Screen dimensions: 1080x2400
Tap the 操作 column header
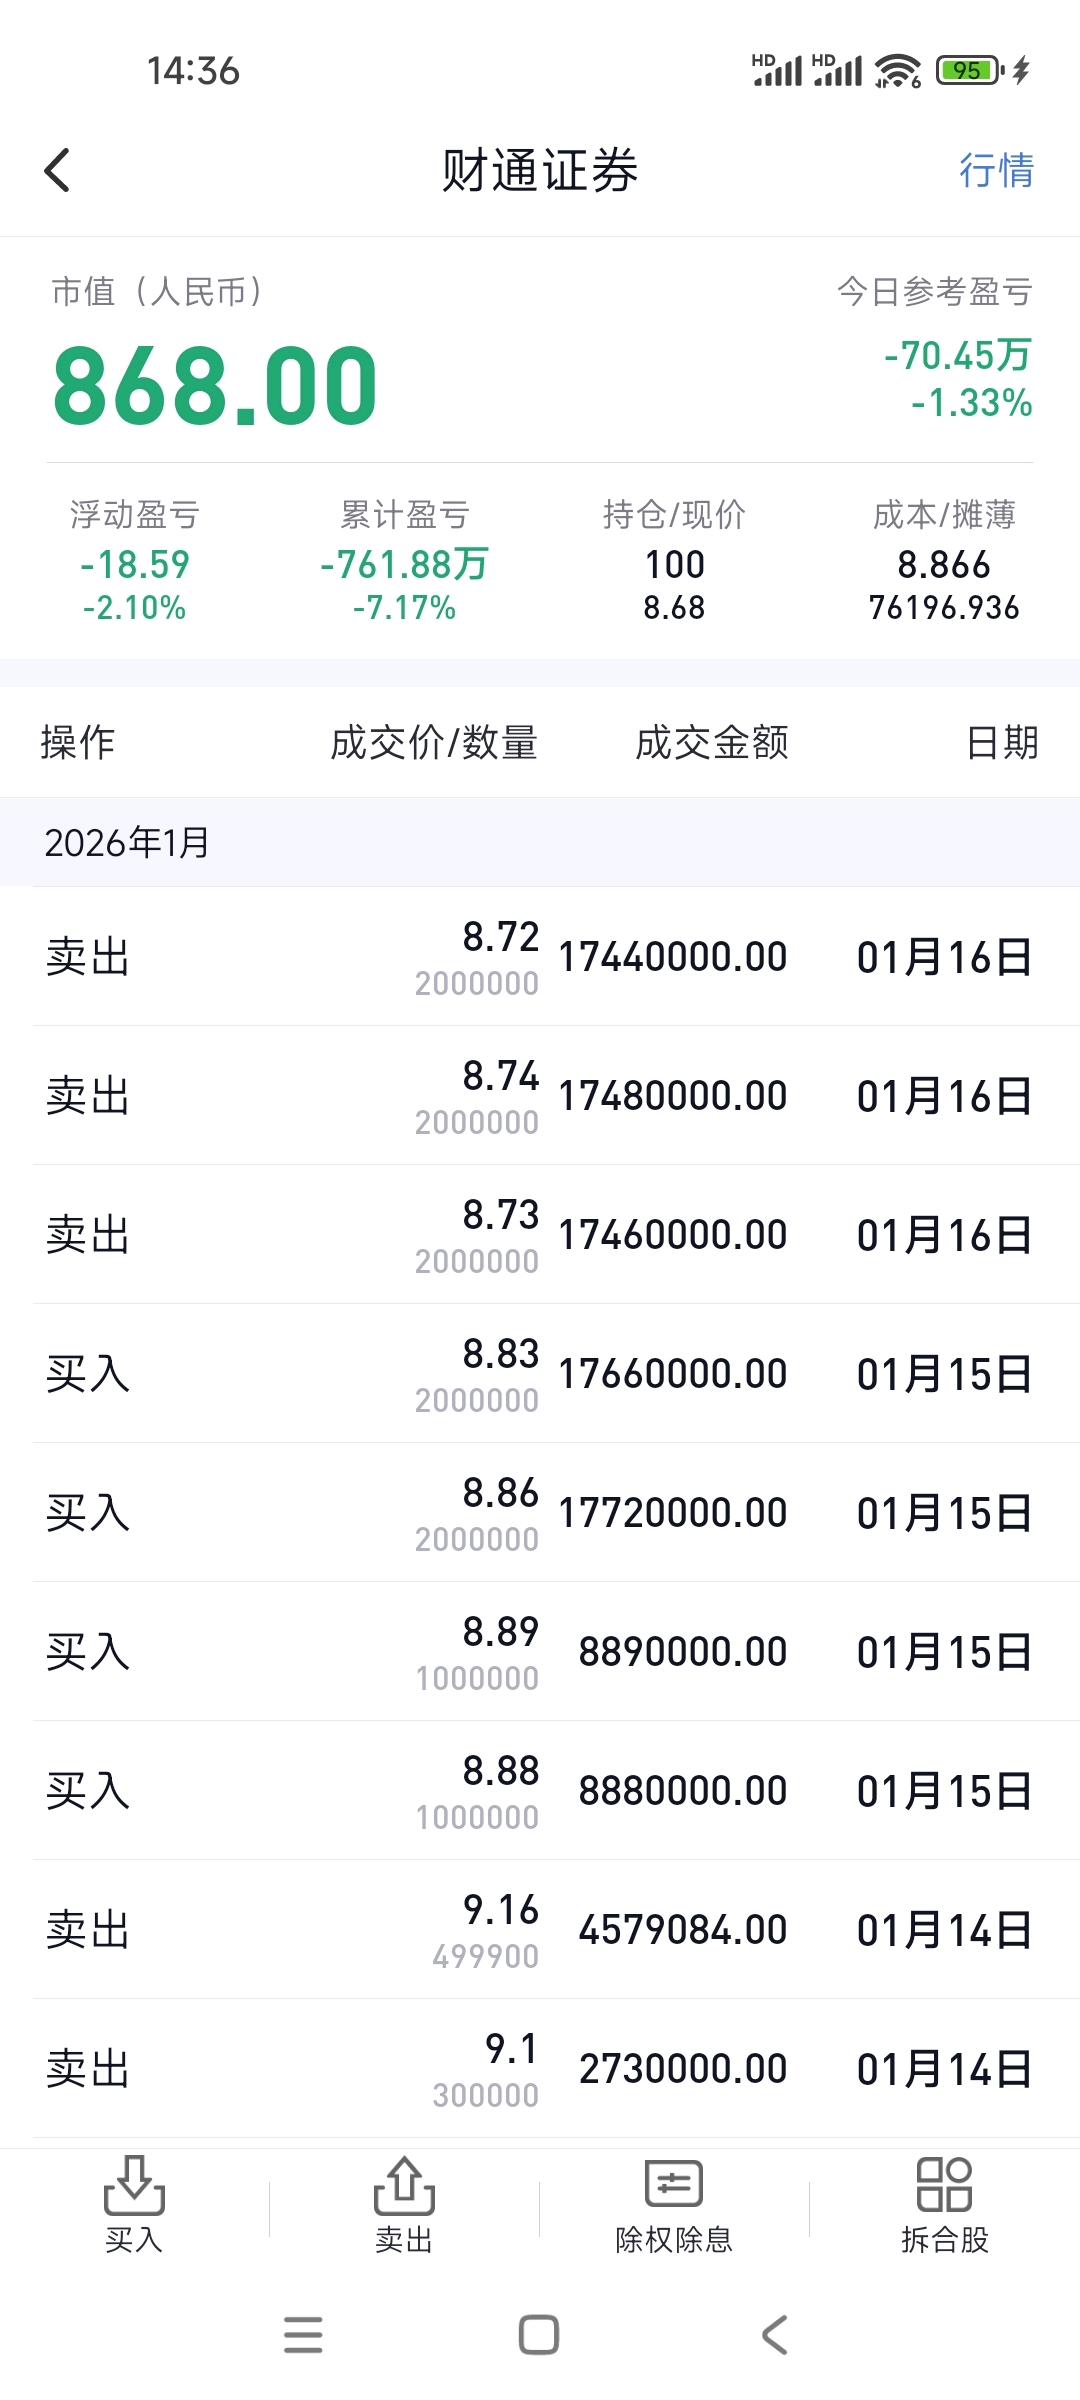(78, 743)
